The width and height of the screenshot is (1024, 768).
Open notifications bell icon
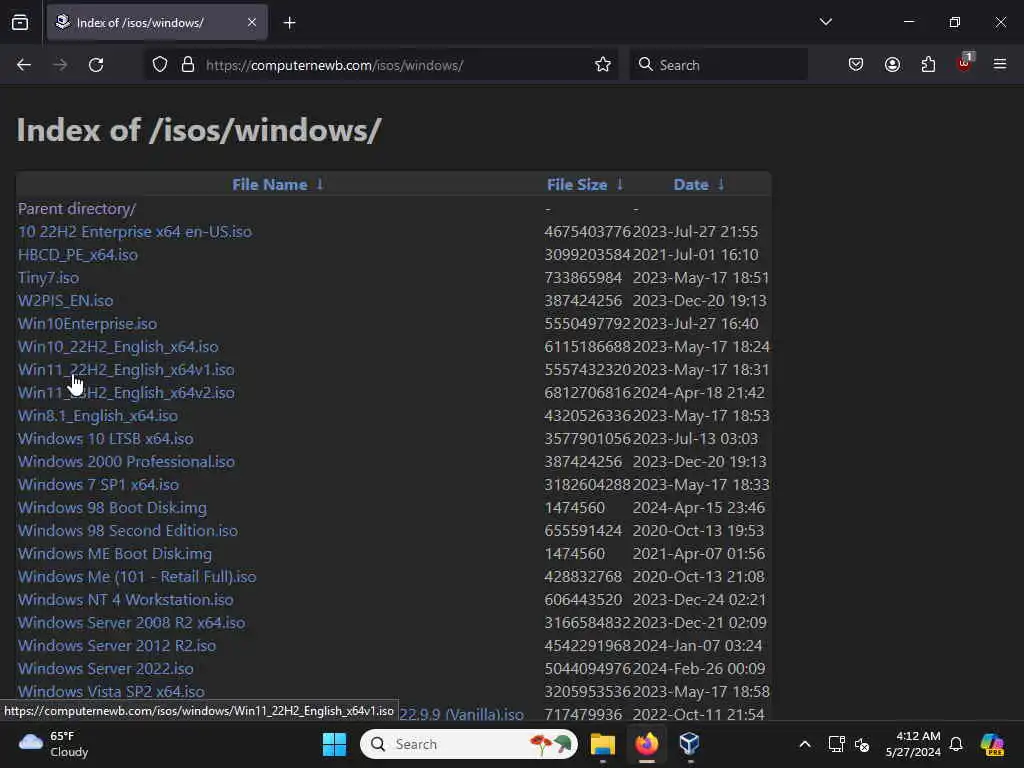pos(956,744)
